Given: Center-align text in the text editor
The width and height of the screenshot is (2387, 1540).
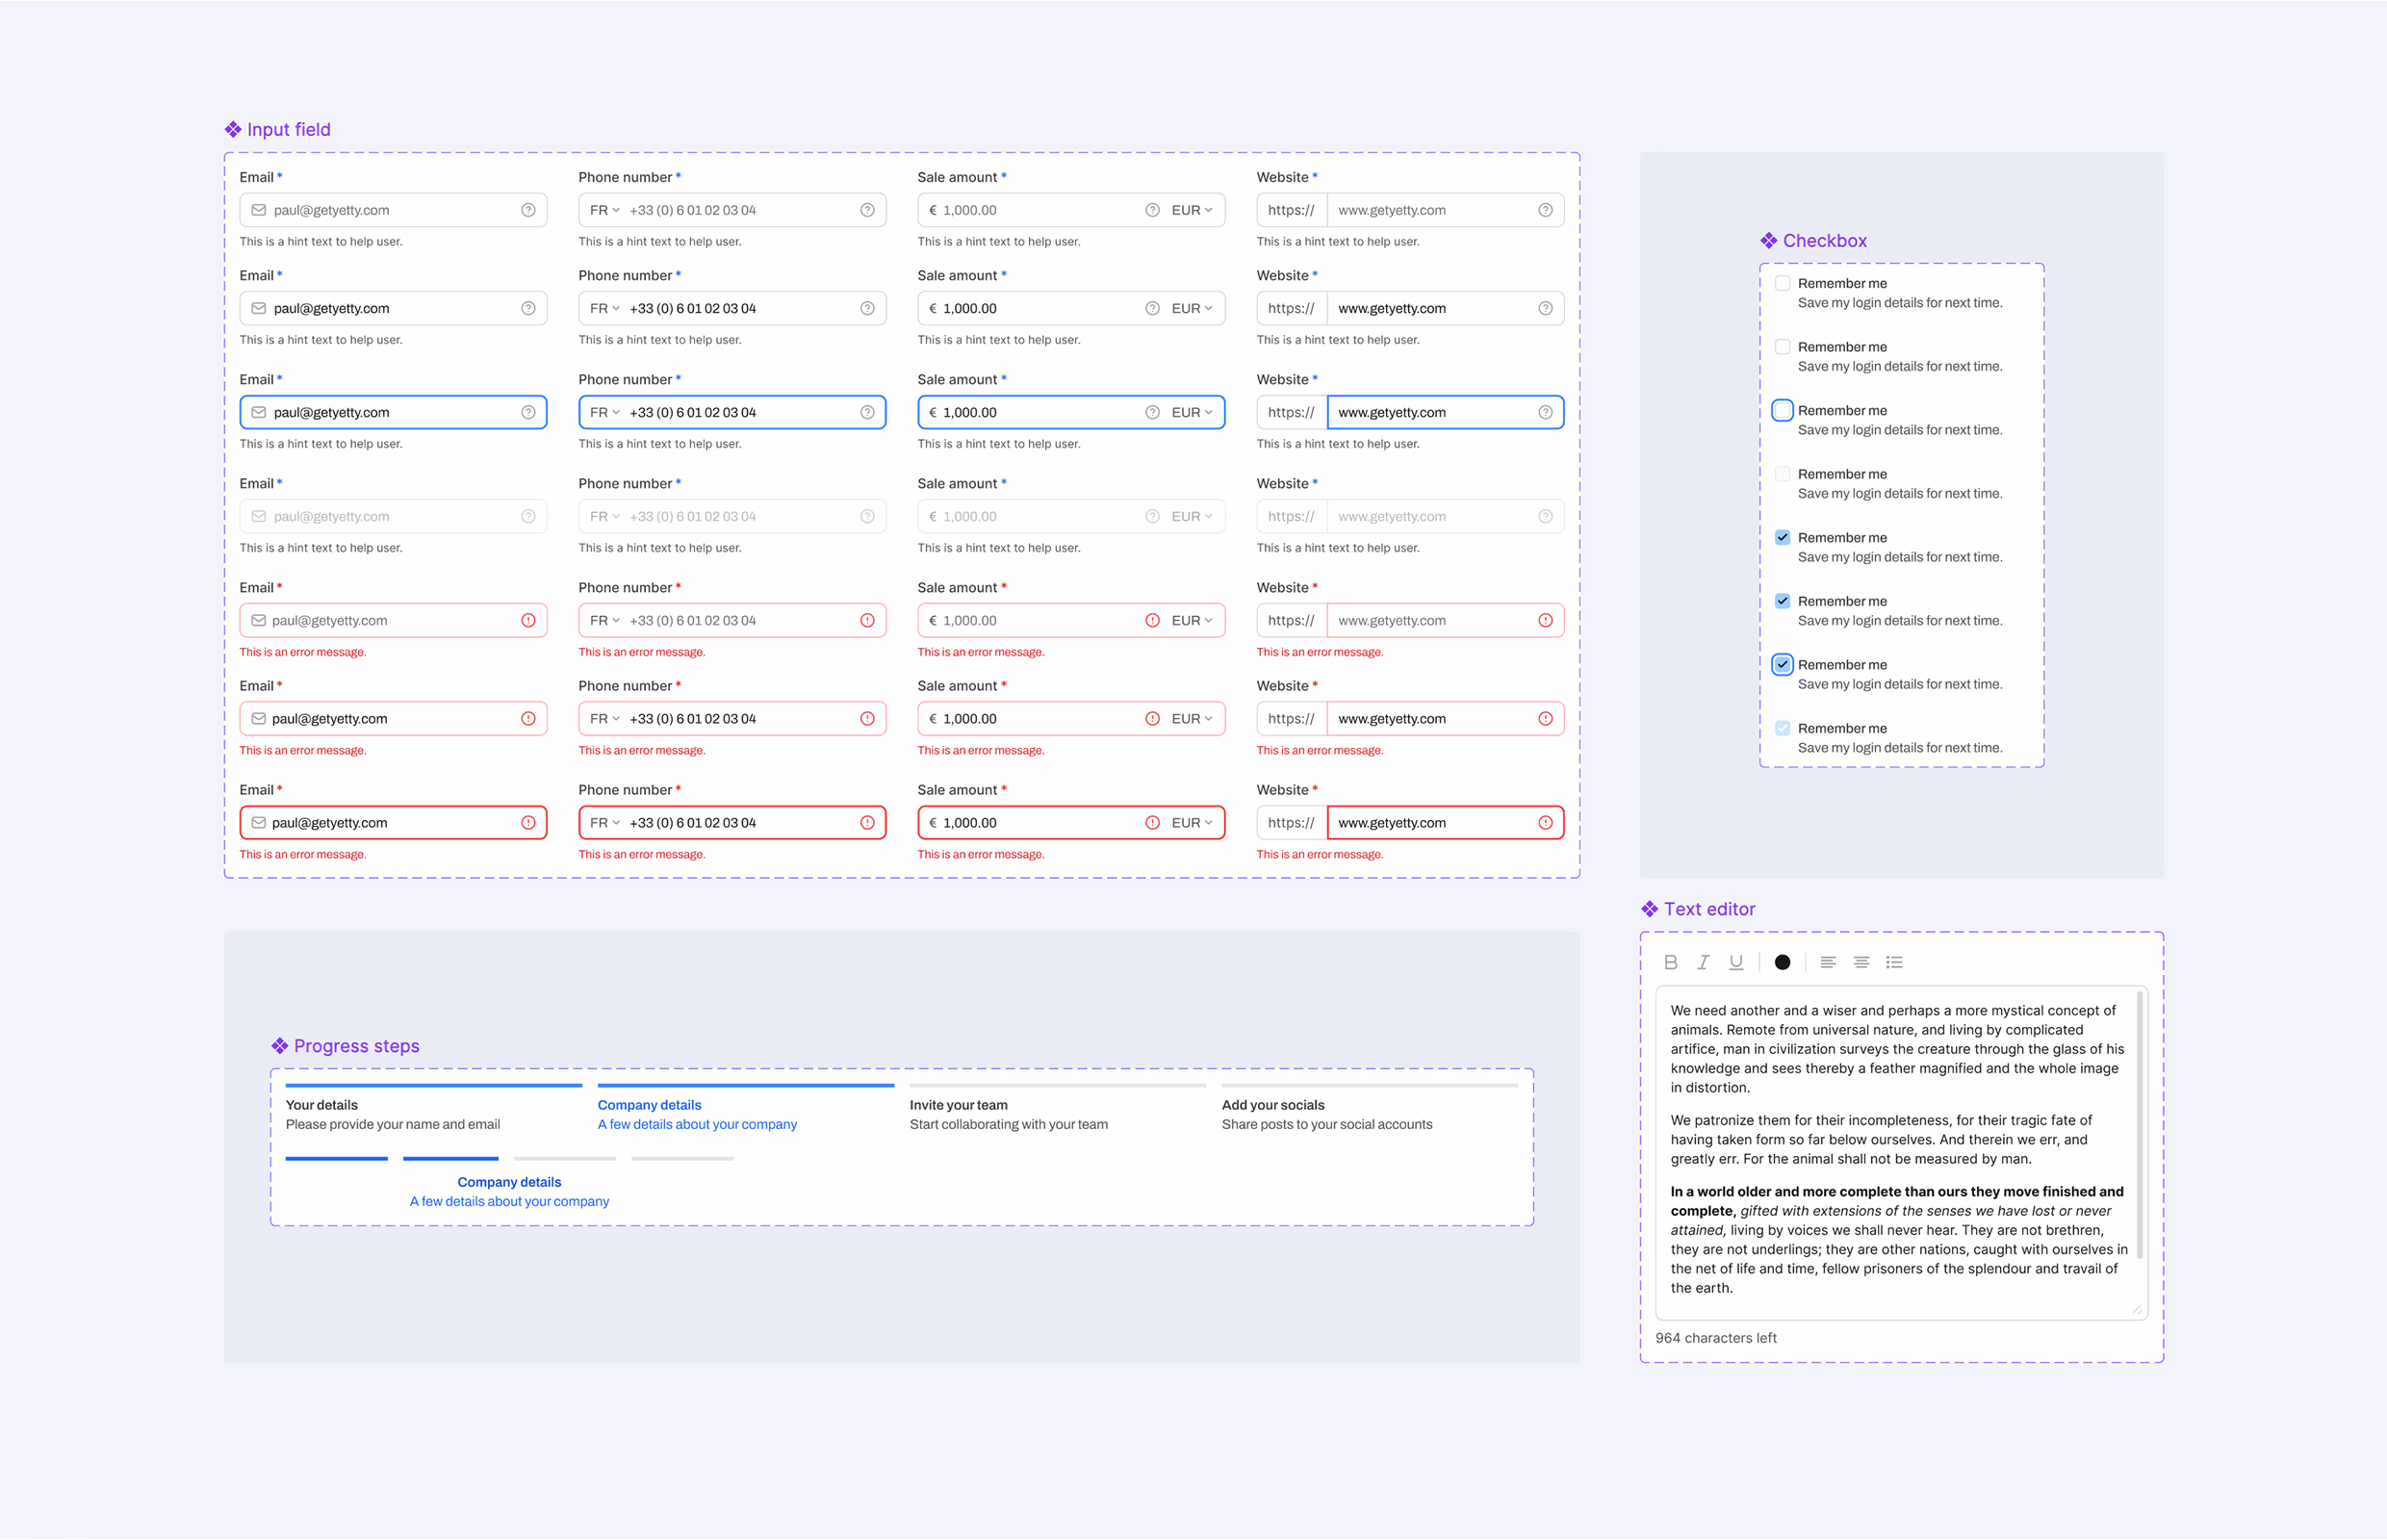Looking at the screenshot, I should click(1861, 962).
